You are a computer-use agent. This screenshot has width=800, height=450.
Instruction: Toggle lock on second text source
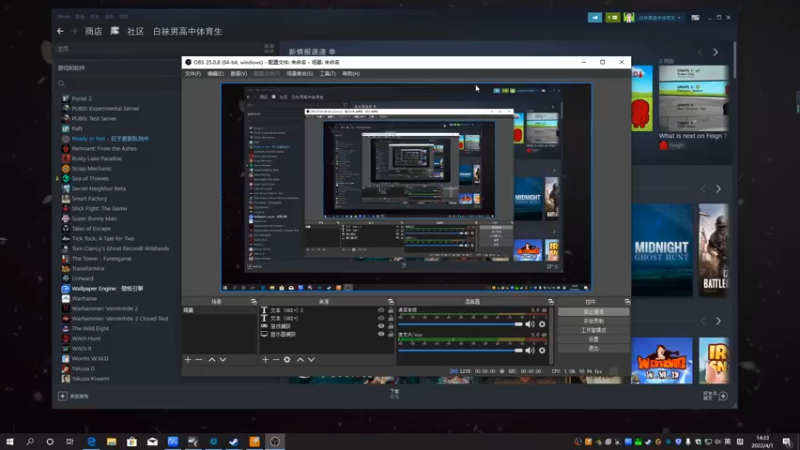[x=391, y=318]
